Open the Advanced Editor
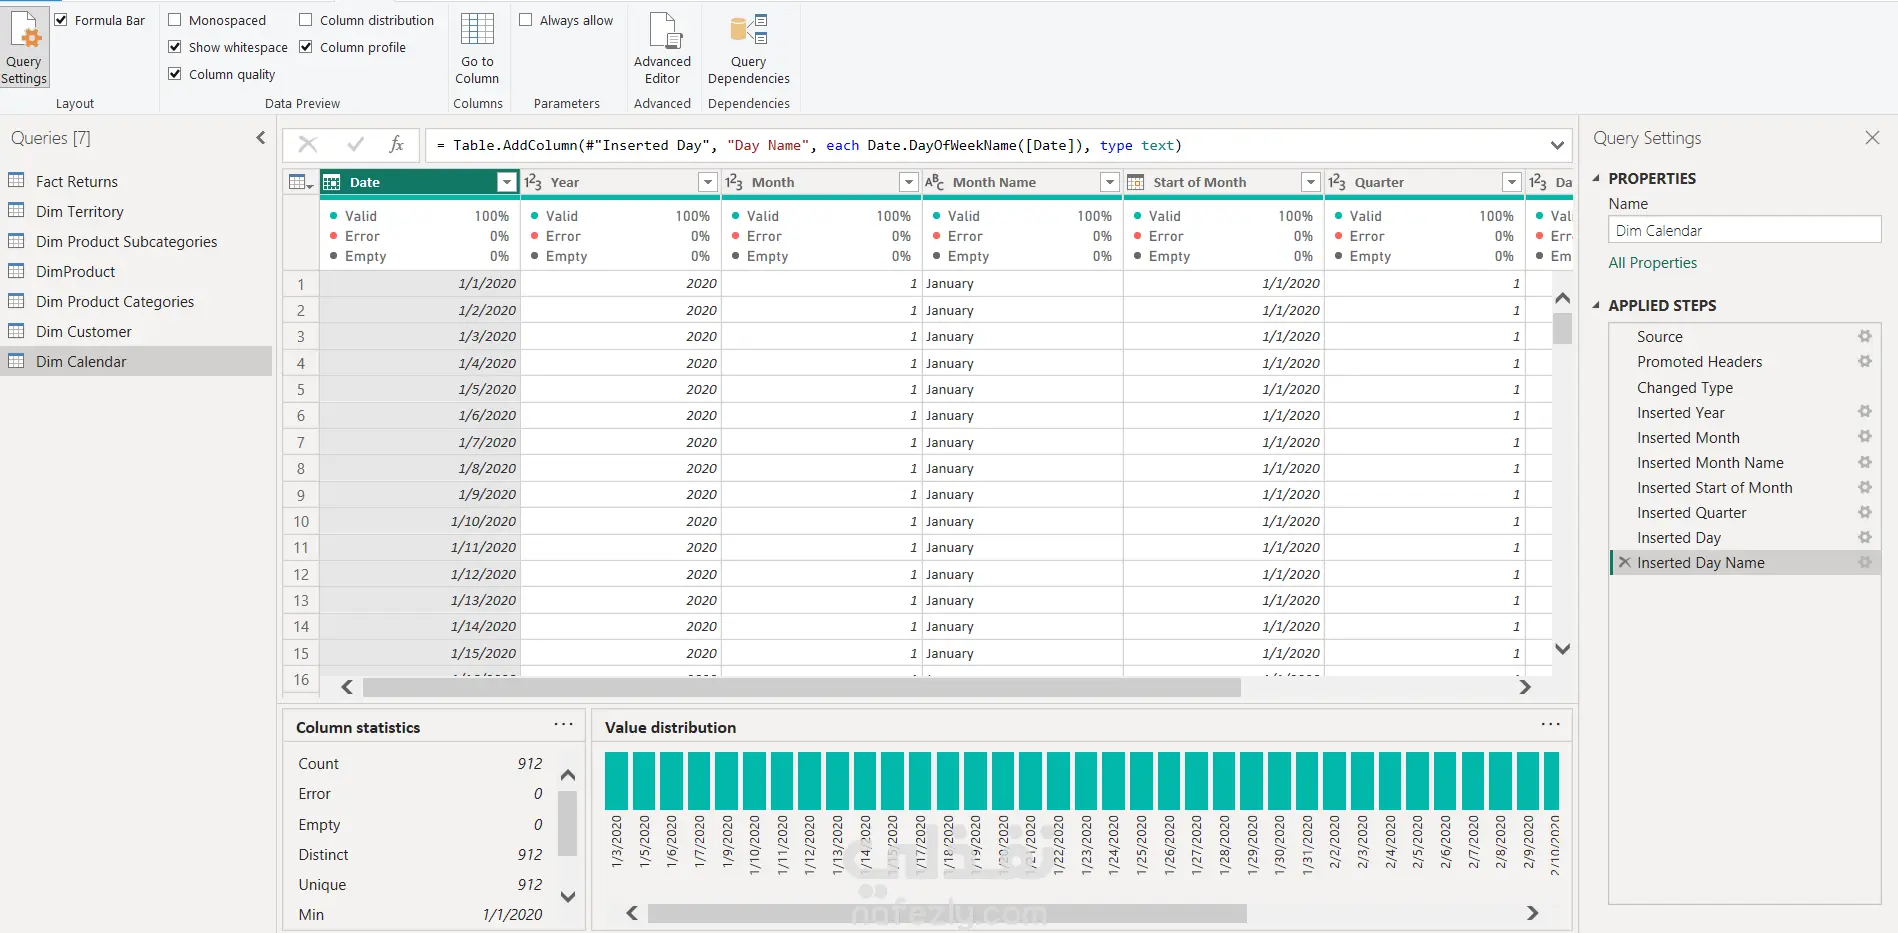Viewport: 1898px width, 933px height. tap(662, 48)
